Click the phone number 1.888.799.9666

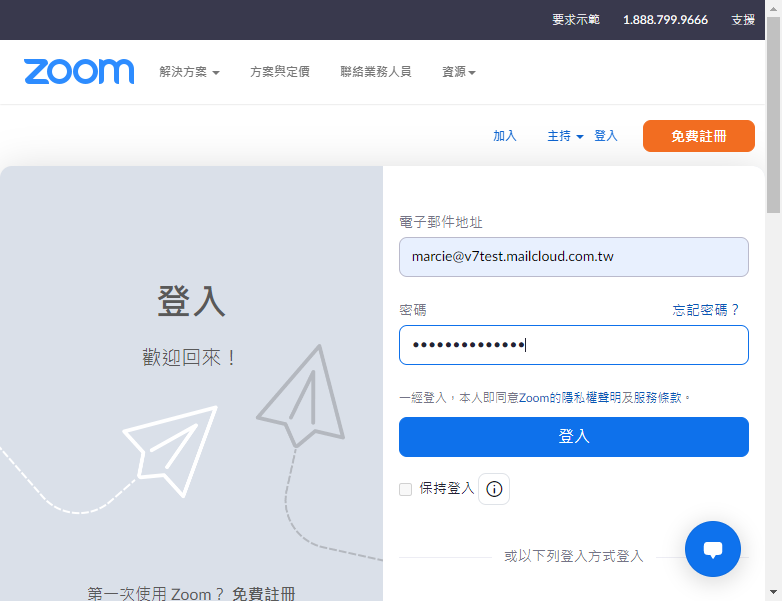(665, 19)
